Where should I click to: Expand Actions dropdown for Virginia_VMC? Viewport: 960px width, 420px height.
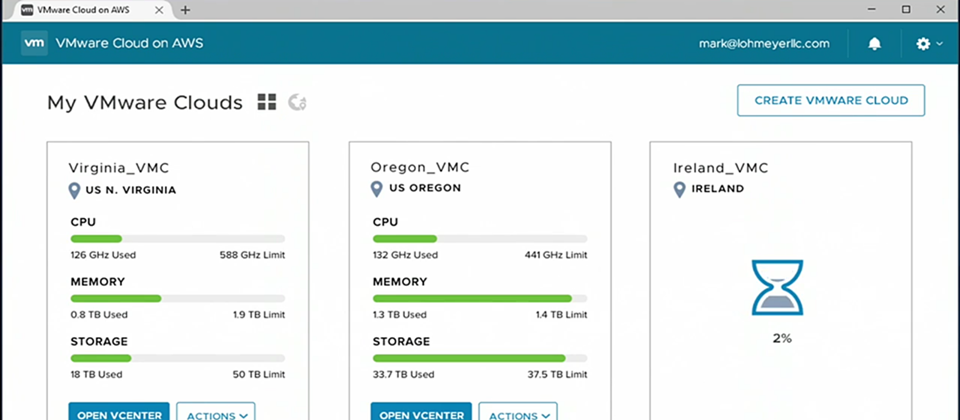[216, 413]
